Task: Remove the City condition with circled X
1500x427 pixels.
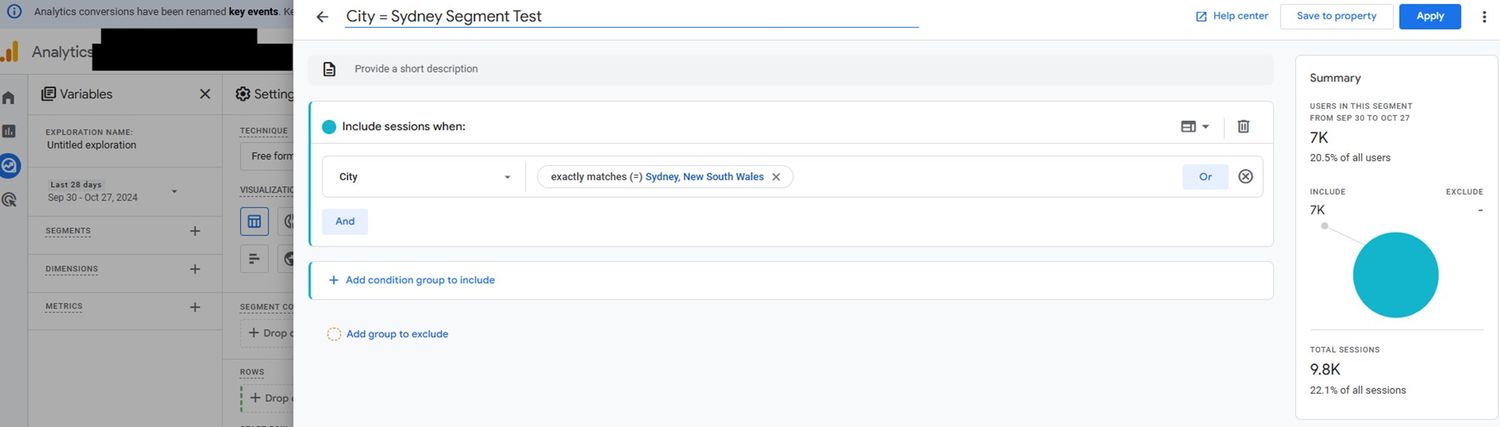Action: [x=1245, y=177]
